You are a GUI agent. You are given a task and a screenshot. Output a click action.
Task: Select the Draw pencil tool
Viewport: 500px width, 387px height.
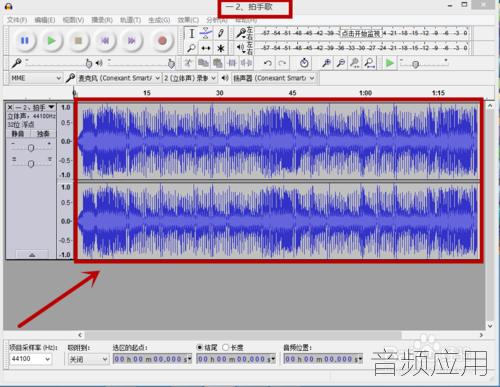click(x=220, y=33)
